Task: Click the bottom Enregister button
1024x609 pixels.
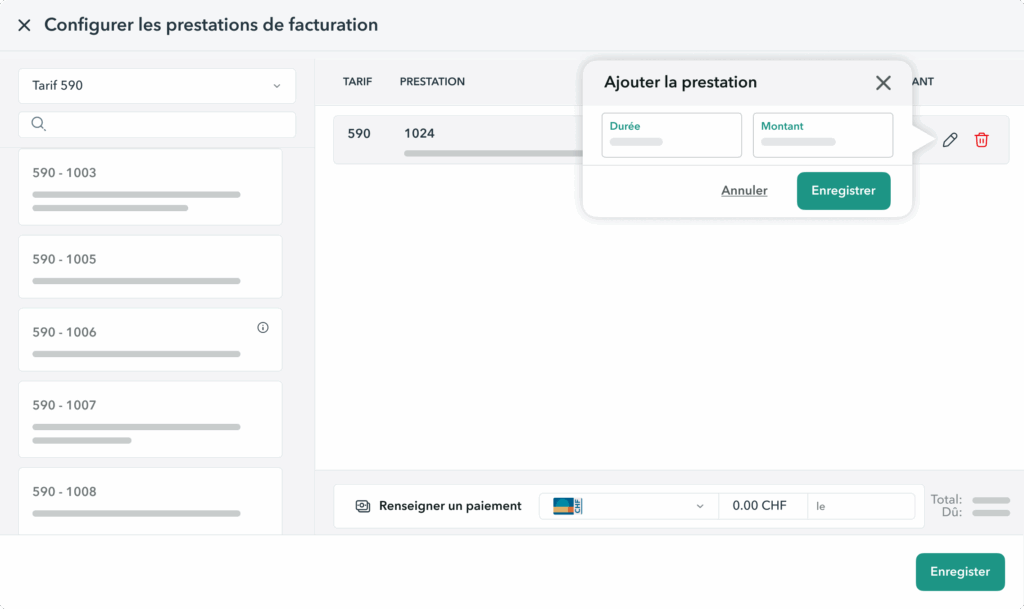Action: coord(960,572)
